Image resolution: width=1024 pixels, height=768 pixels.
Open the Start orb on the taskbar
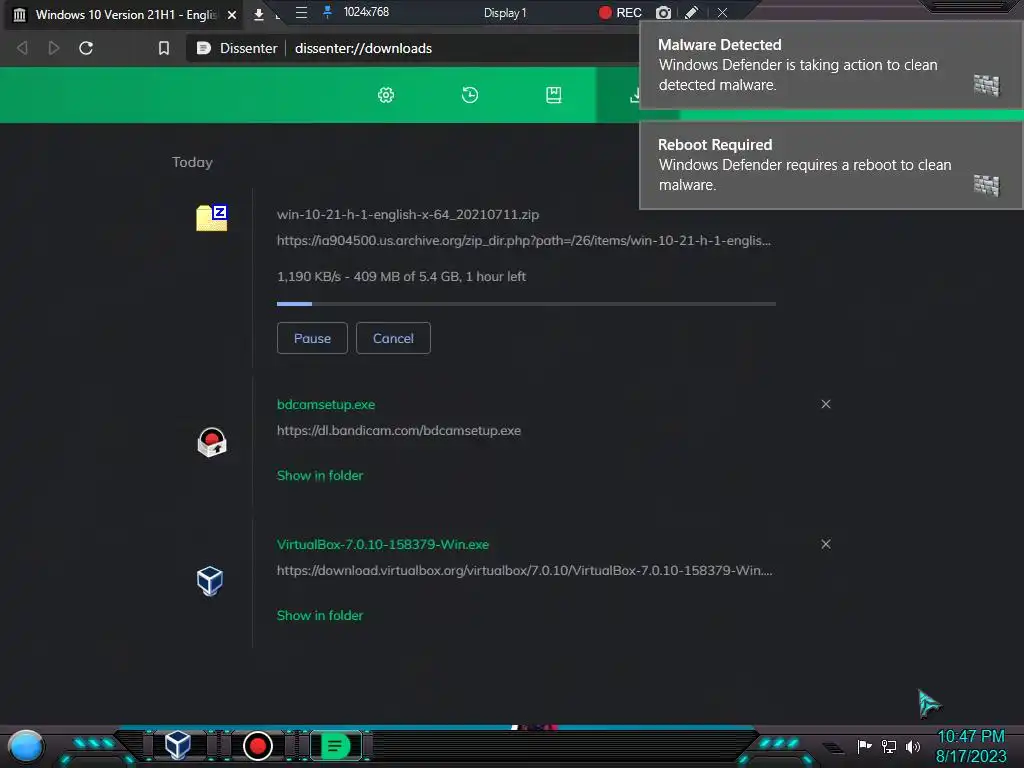26,748
